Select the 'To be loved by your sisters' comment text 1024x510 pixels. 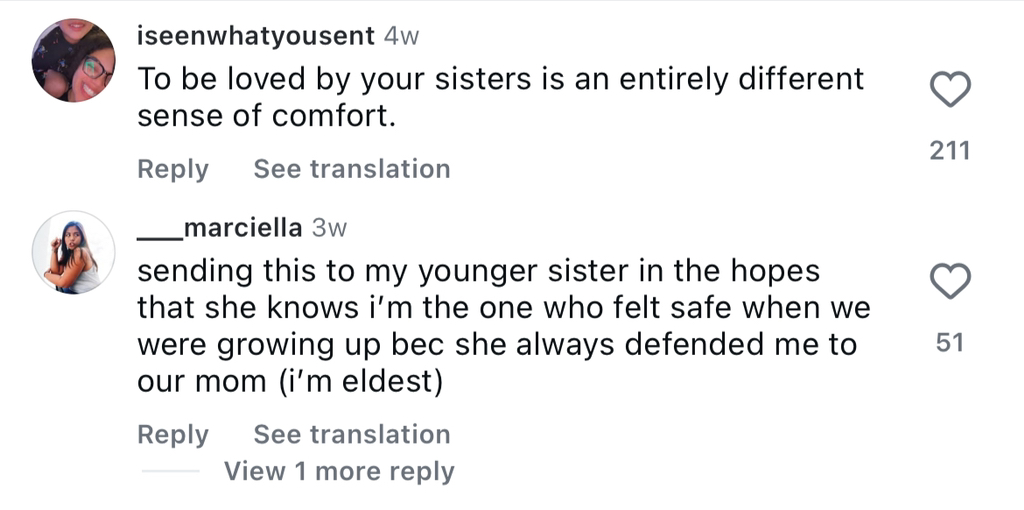(500, 79)
